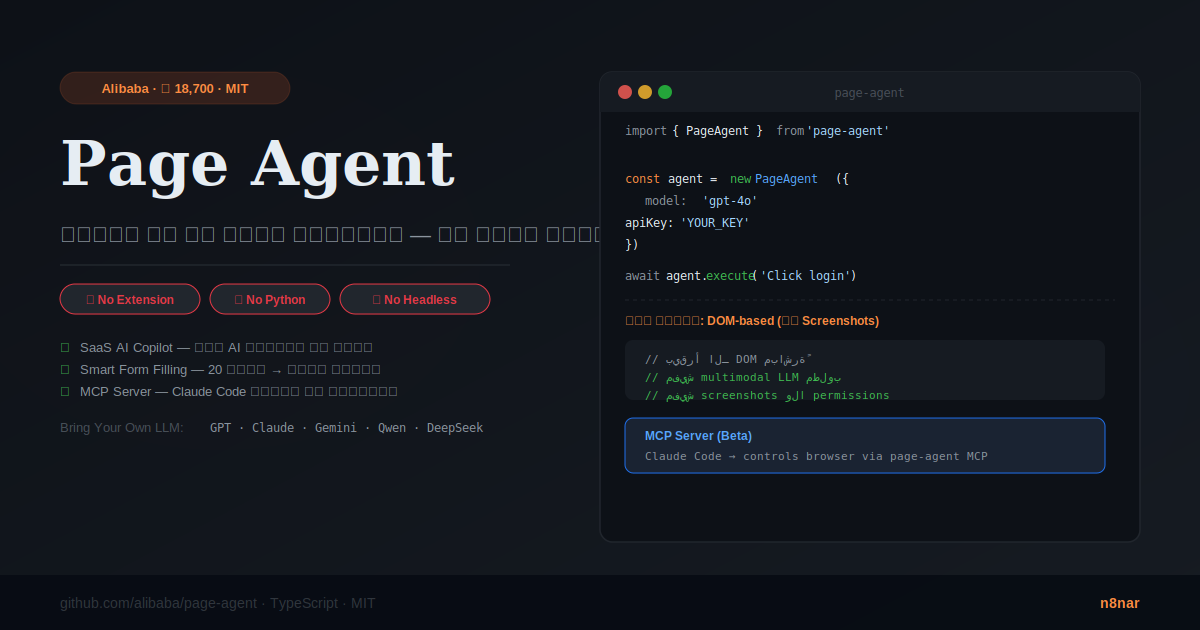The height and width of the screenshot is (630, 1200).
Task: Click Gemini in the LLM list
Action: pos(336,427)
